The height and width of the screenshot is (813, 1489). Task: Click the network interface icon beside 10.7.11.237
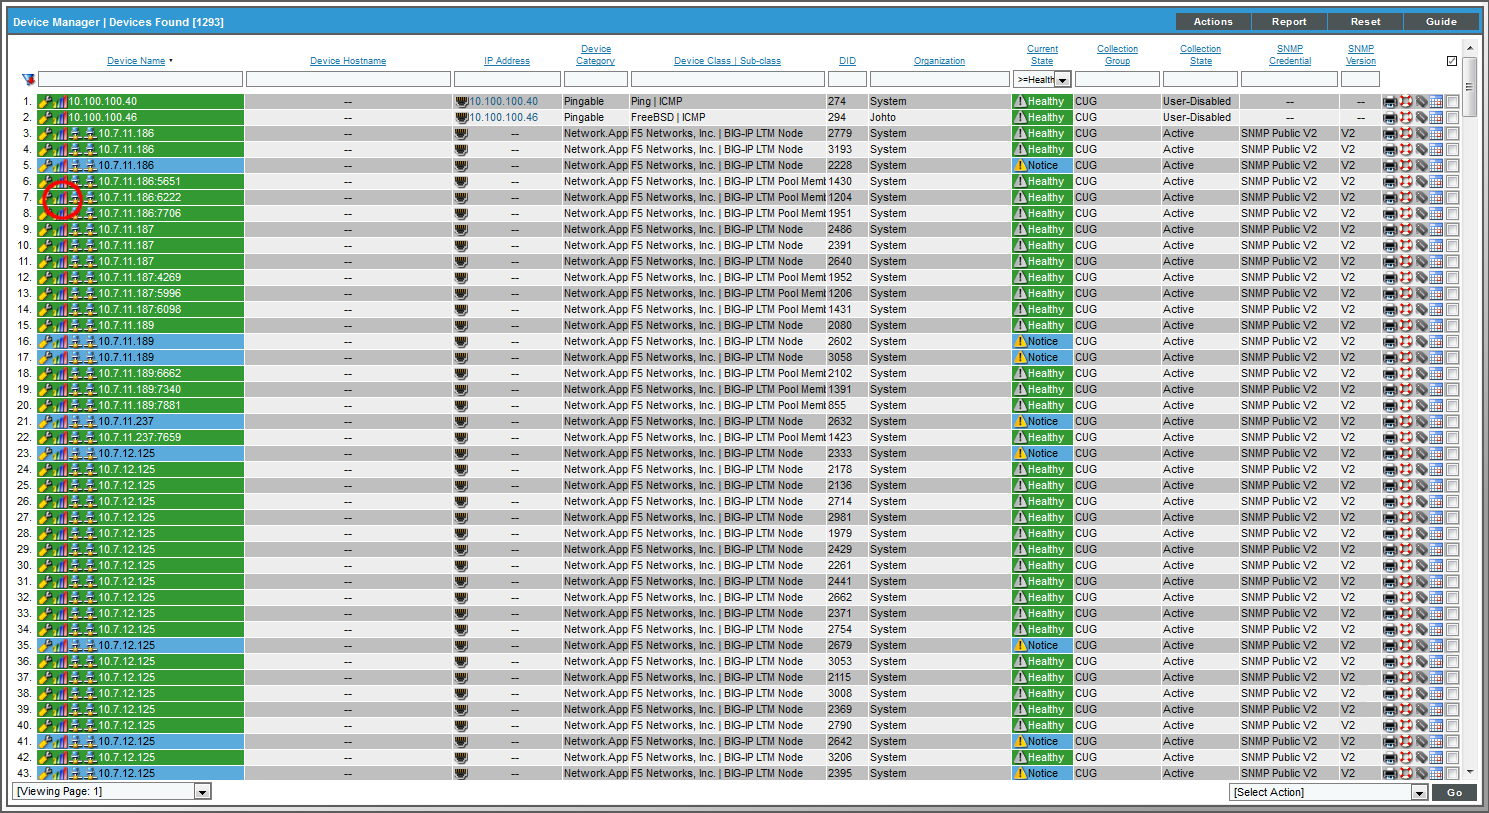coord(75,421)
